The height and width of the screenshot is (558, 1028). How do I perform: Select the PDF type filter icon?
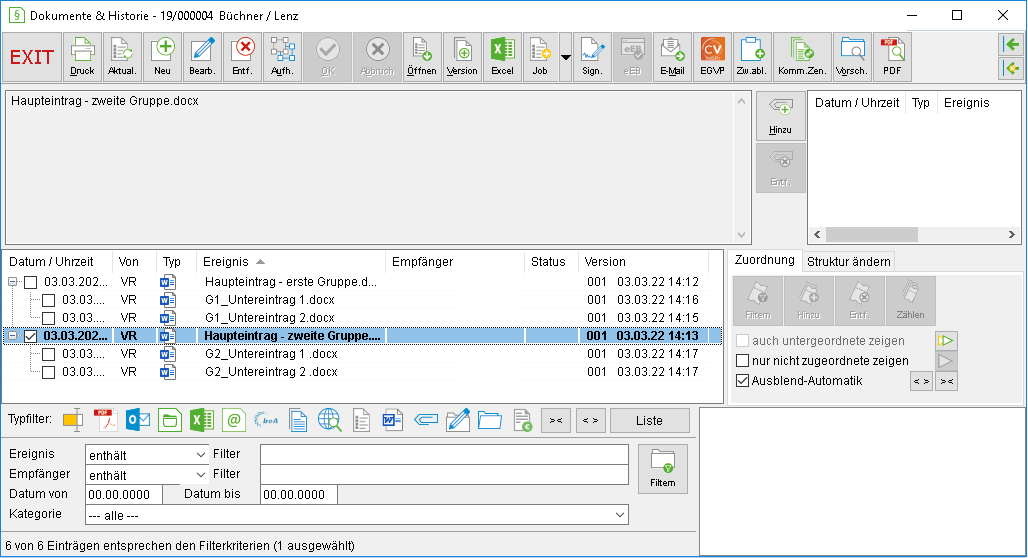pyautogui.click(x=105, y=420)
